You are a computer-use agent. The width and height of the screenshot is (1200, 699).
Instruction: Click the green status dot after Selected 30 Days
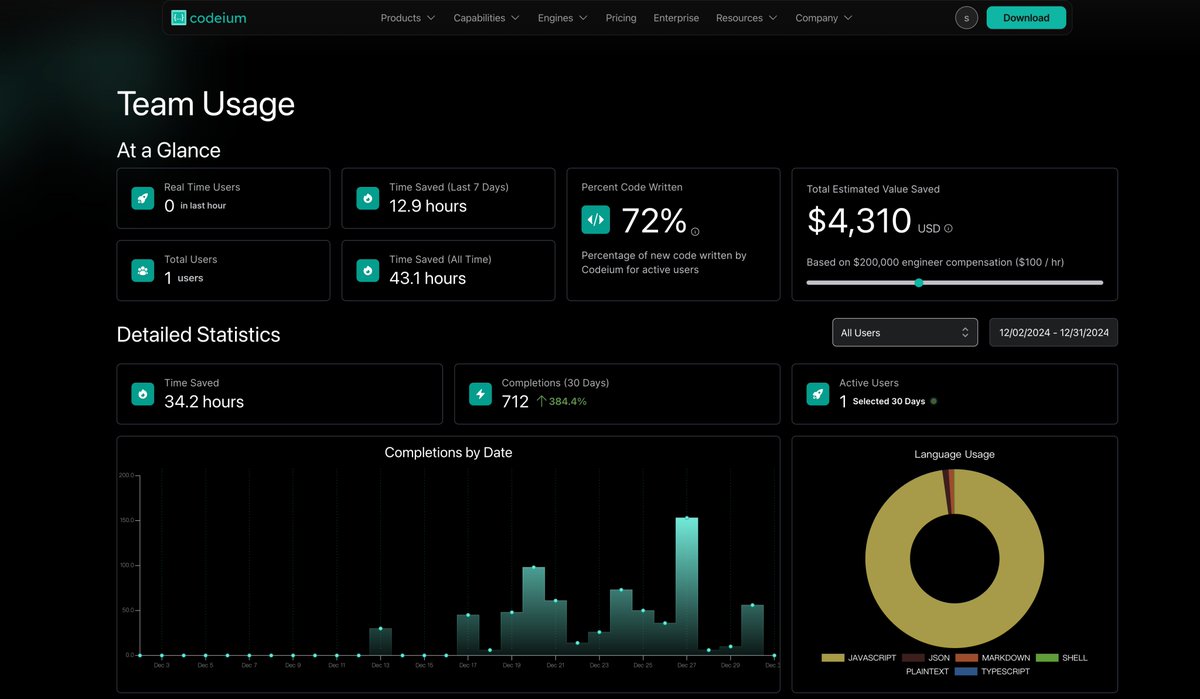pyautogui.click(x=934, y=401)
